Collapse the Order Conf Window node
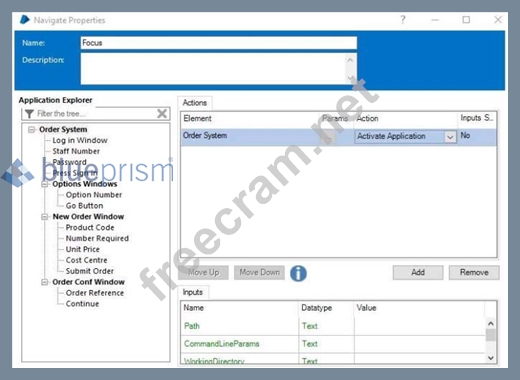The image size is (520, 380). click(x=45, y=282)
